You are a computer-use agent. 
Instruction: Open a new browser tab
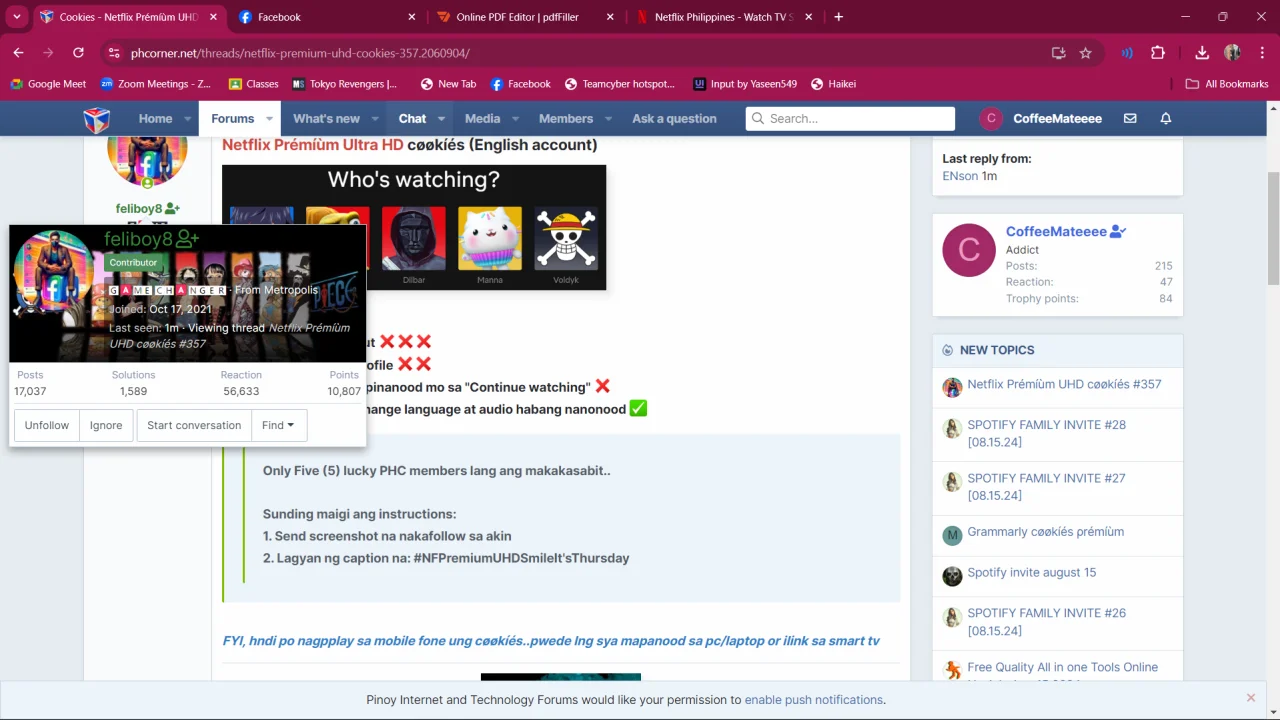point(838,17)
